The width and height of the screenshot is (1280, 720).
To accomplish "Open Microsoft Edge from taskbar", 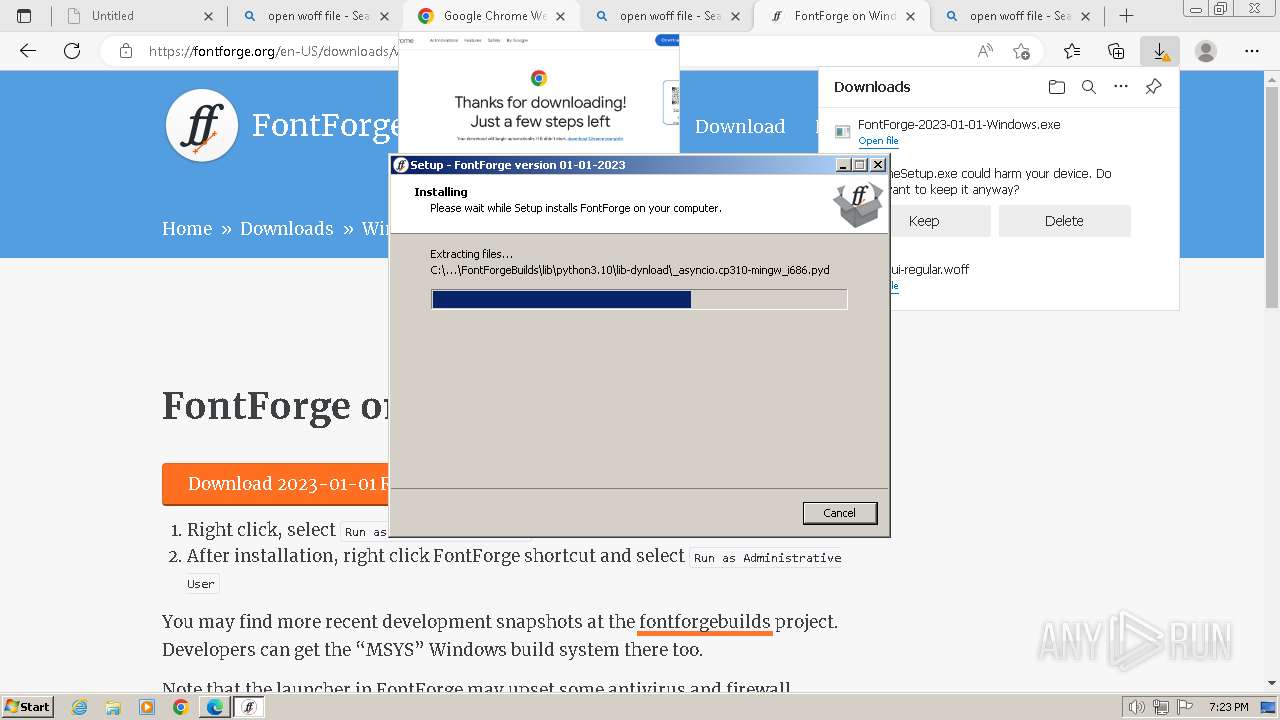I will point(215,707).
